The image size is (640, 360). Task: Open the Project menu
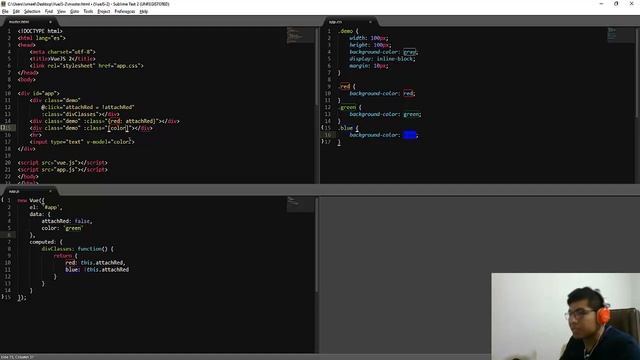pyautogui.click(x=104, y=11)
